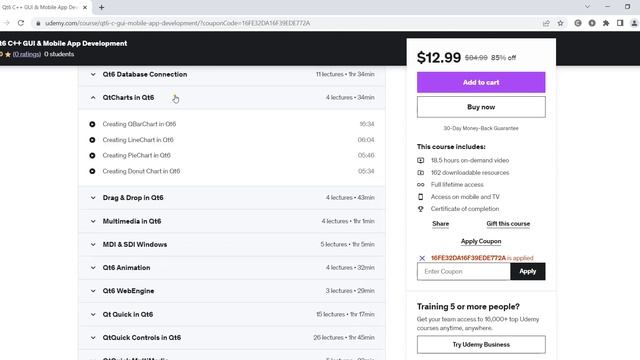Close the Qt6 C++ GUI browser tab

coord(85,7)
